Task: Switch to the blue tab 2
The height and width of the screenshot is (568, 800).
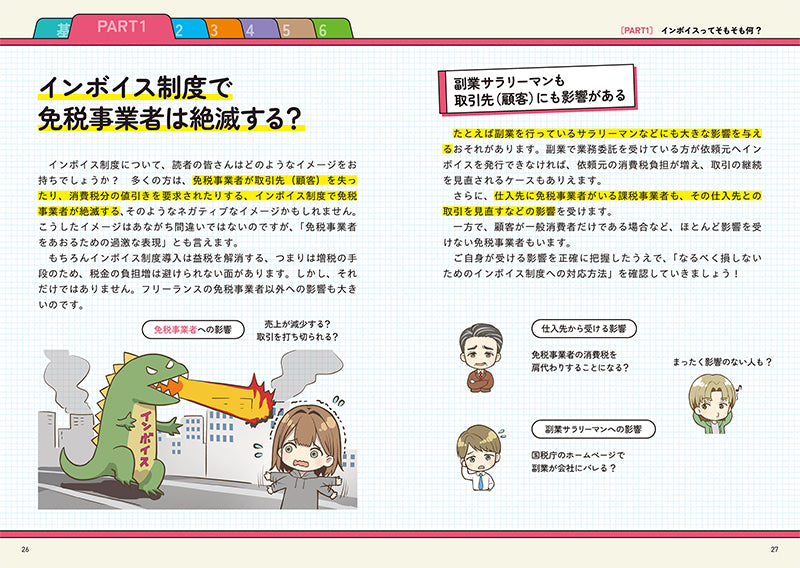Action: (x=181, y=29)
